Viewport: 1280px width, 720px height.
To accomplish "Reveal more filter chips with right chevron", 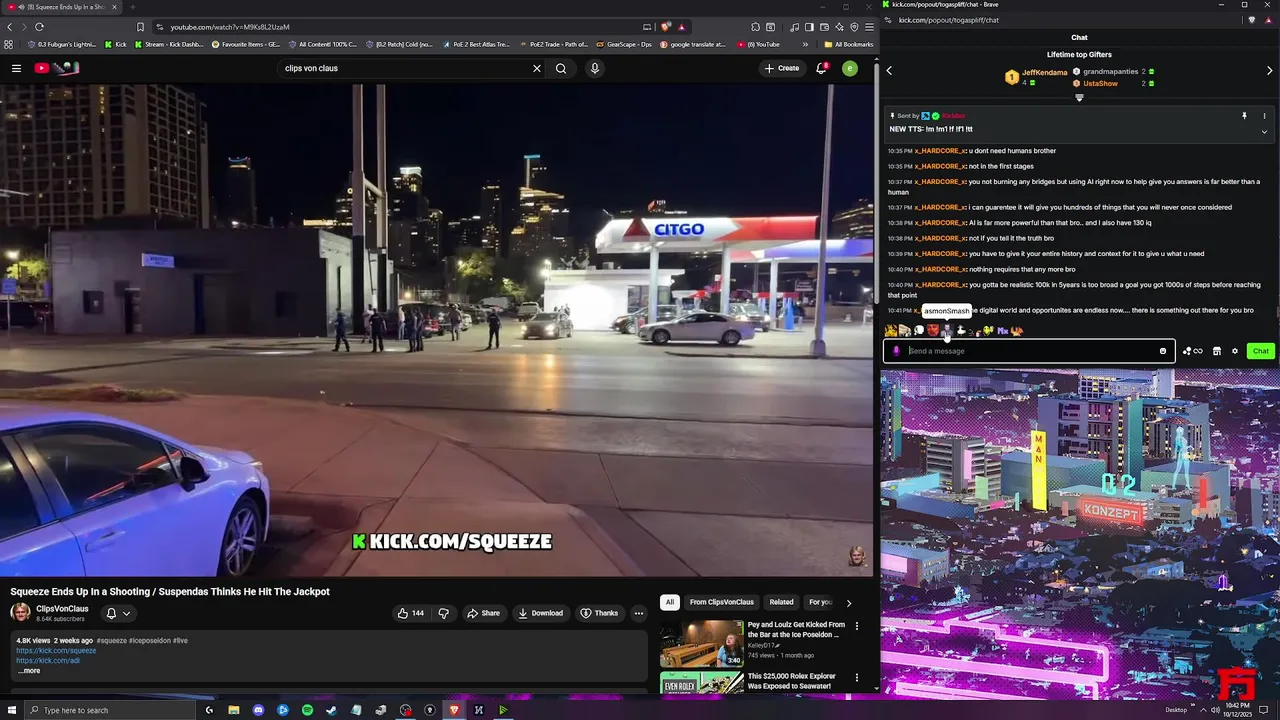I will (849, 603).
